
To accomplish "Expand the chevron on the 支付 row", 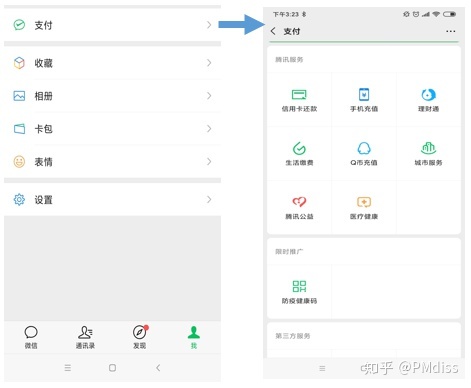I will [209, 25].
